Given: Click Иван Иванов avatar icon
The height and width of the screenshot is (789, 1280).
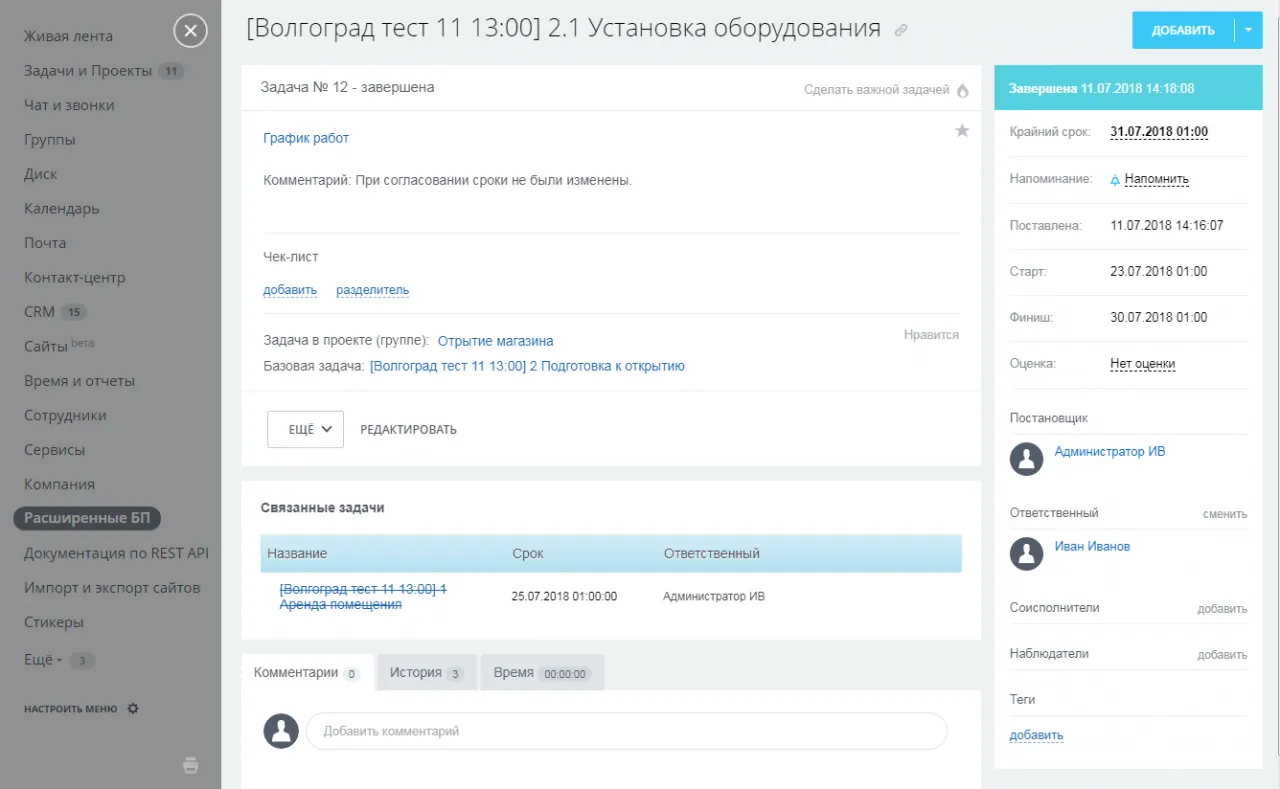Looking at the screenshot, I should click(1026, 554).
